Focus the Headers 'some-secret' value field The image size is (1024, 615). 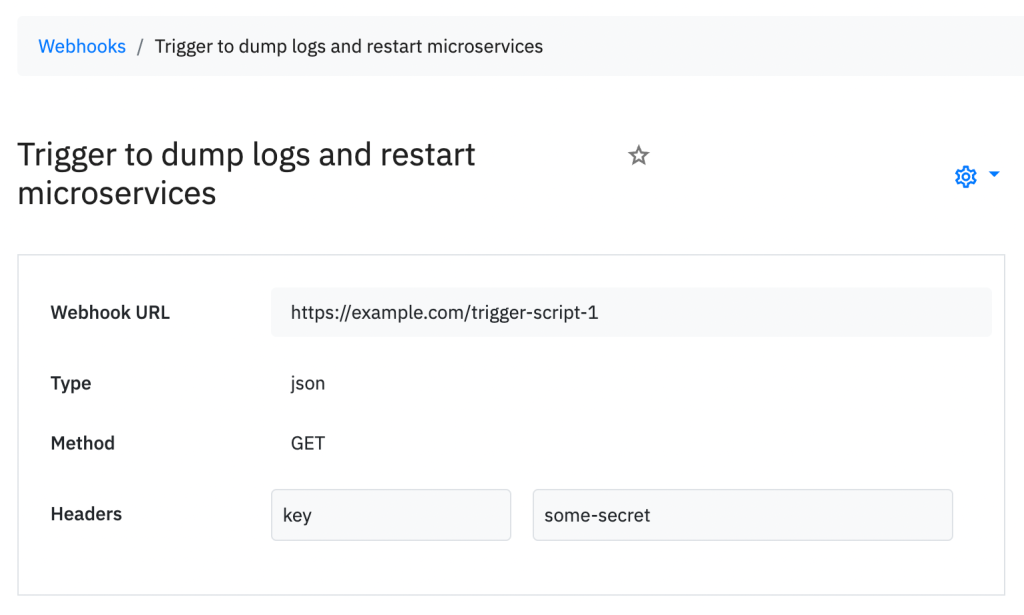coord(742,515)
